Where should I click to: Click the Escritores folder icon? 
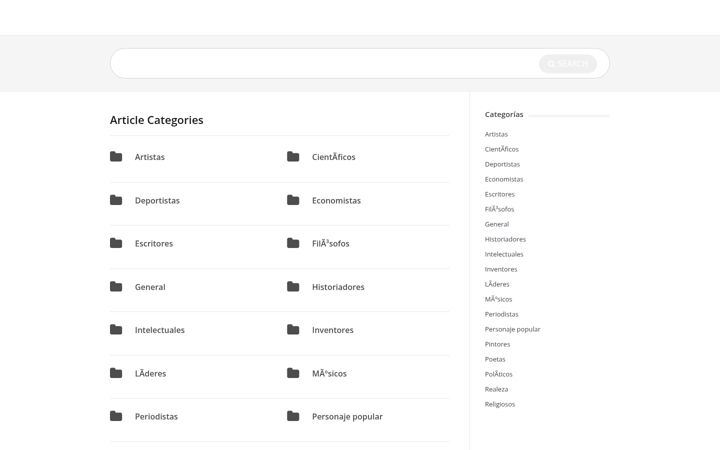pos(116,243)
